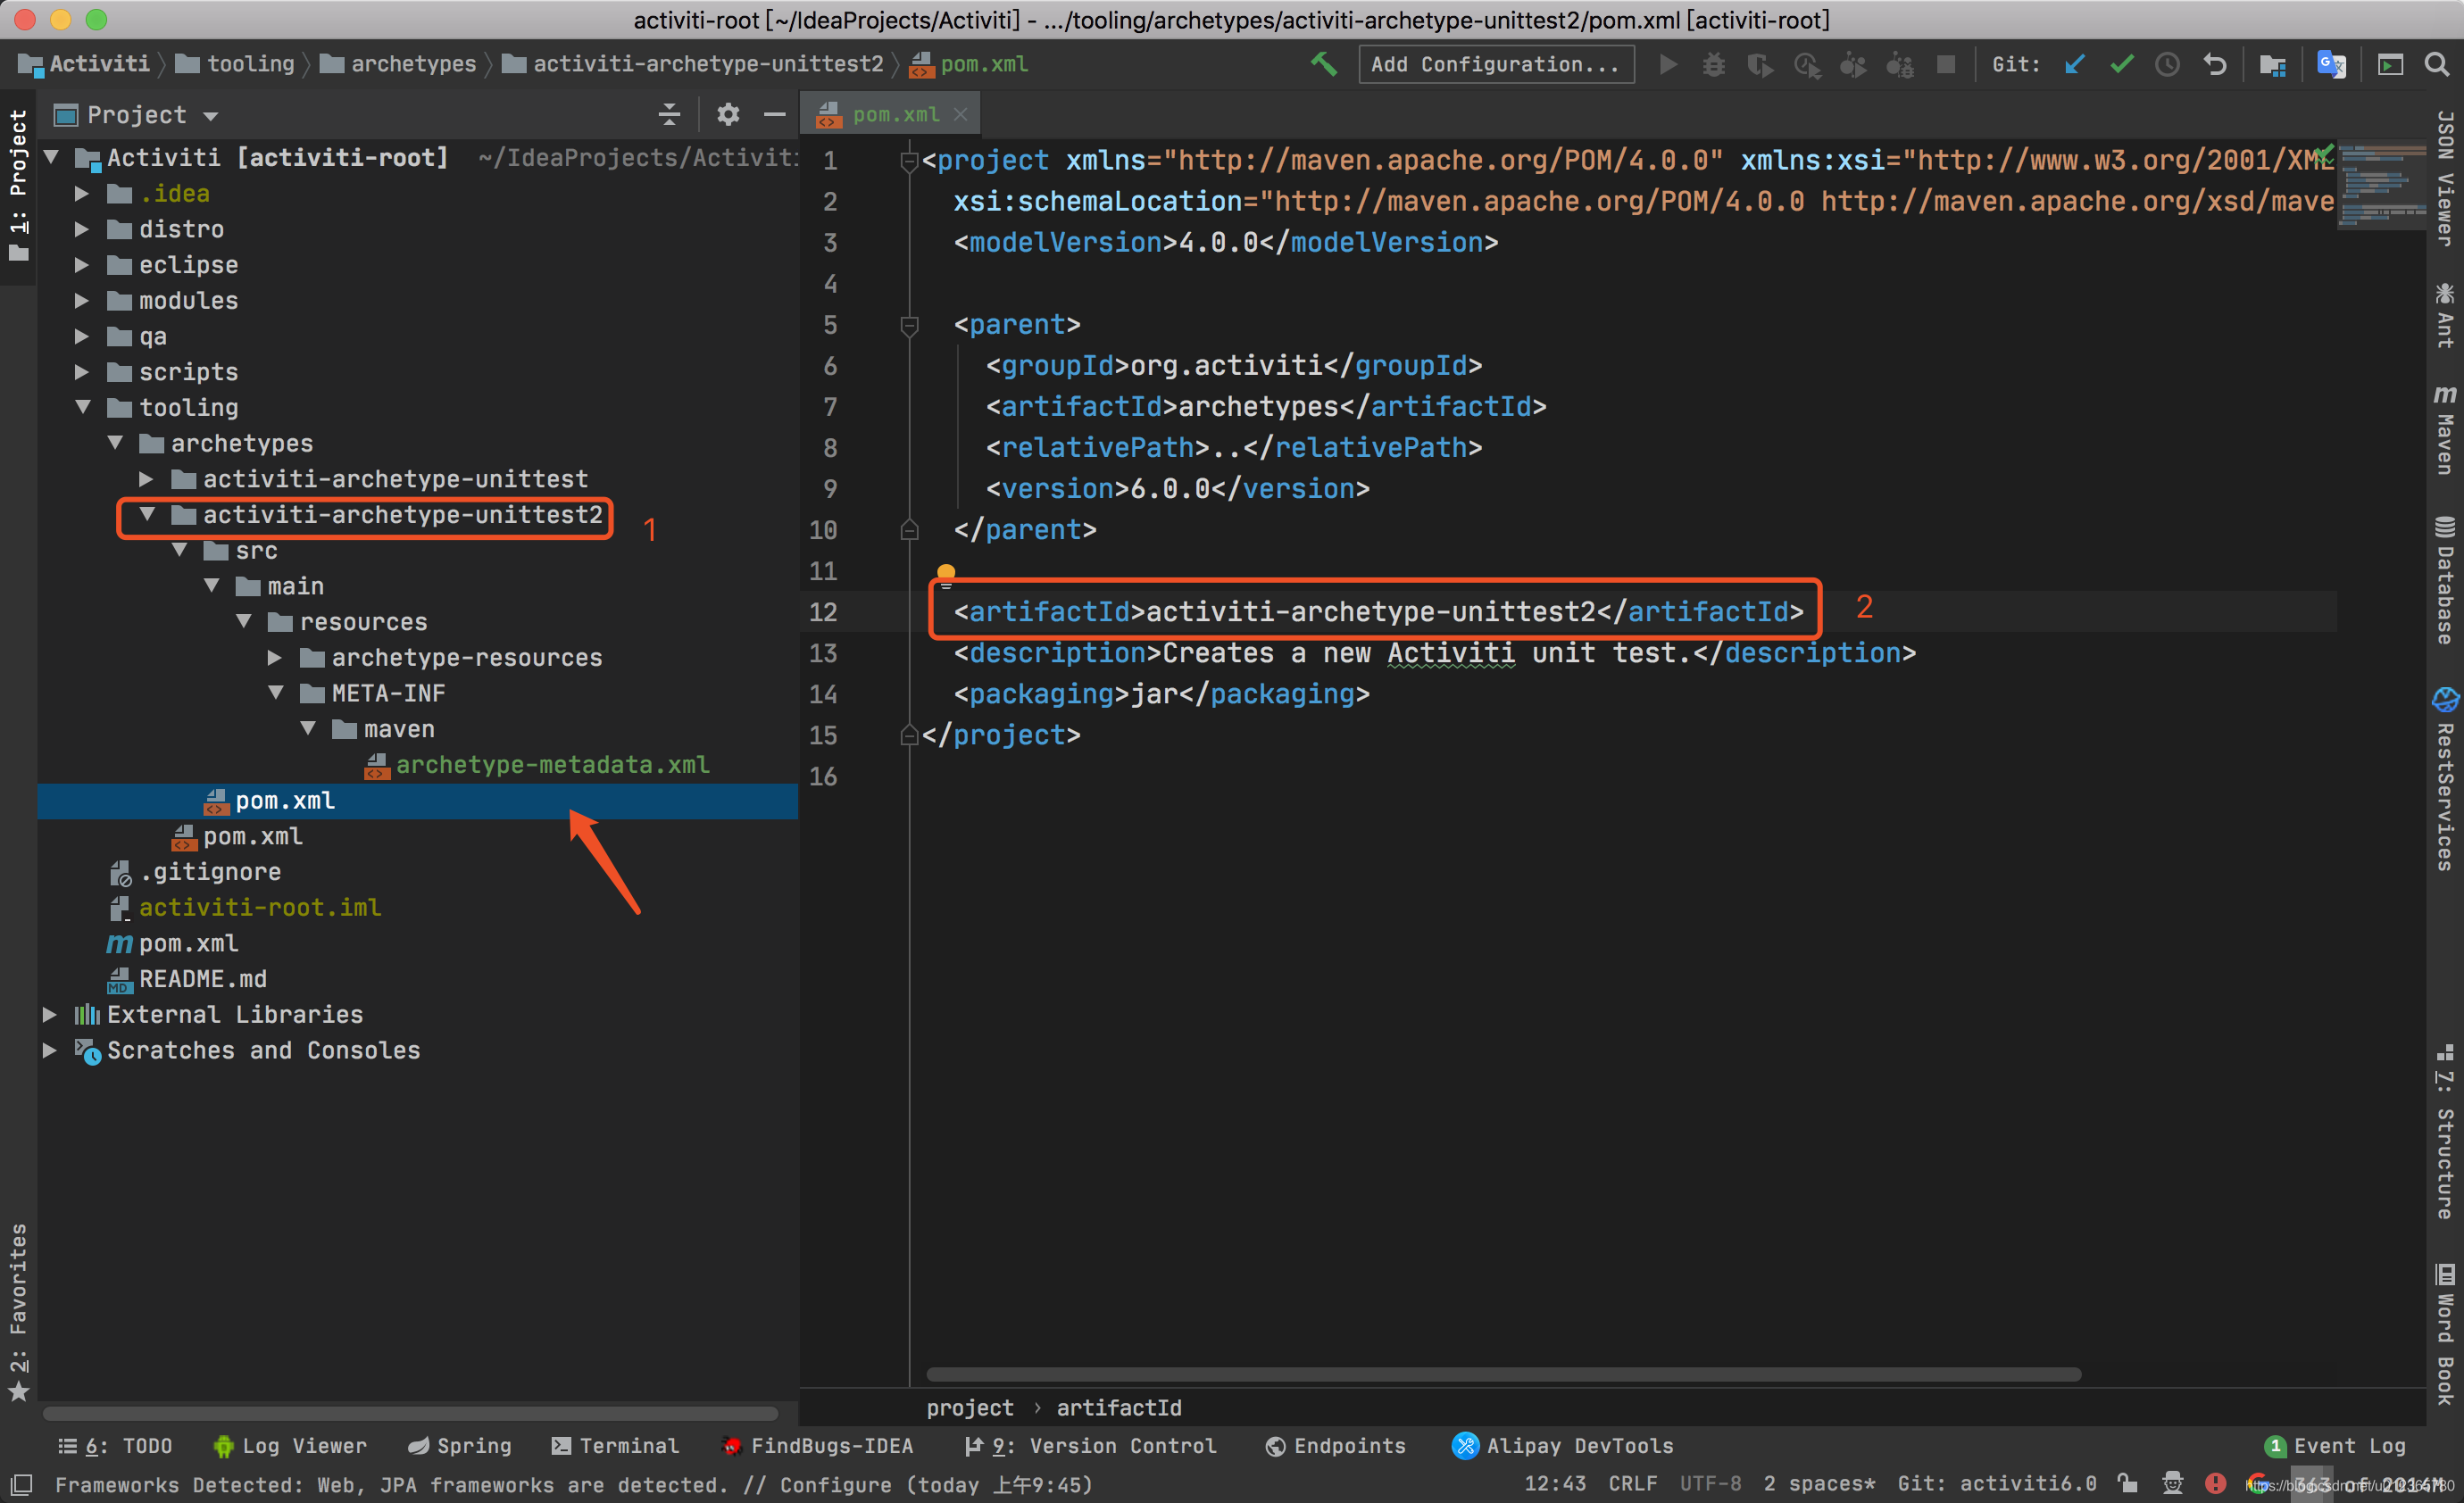Expand External Libraries node
This screenshot has height=1503, width=2464.
(x=50, y=1015)
